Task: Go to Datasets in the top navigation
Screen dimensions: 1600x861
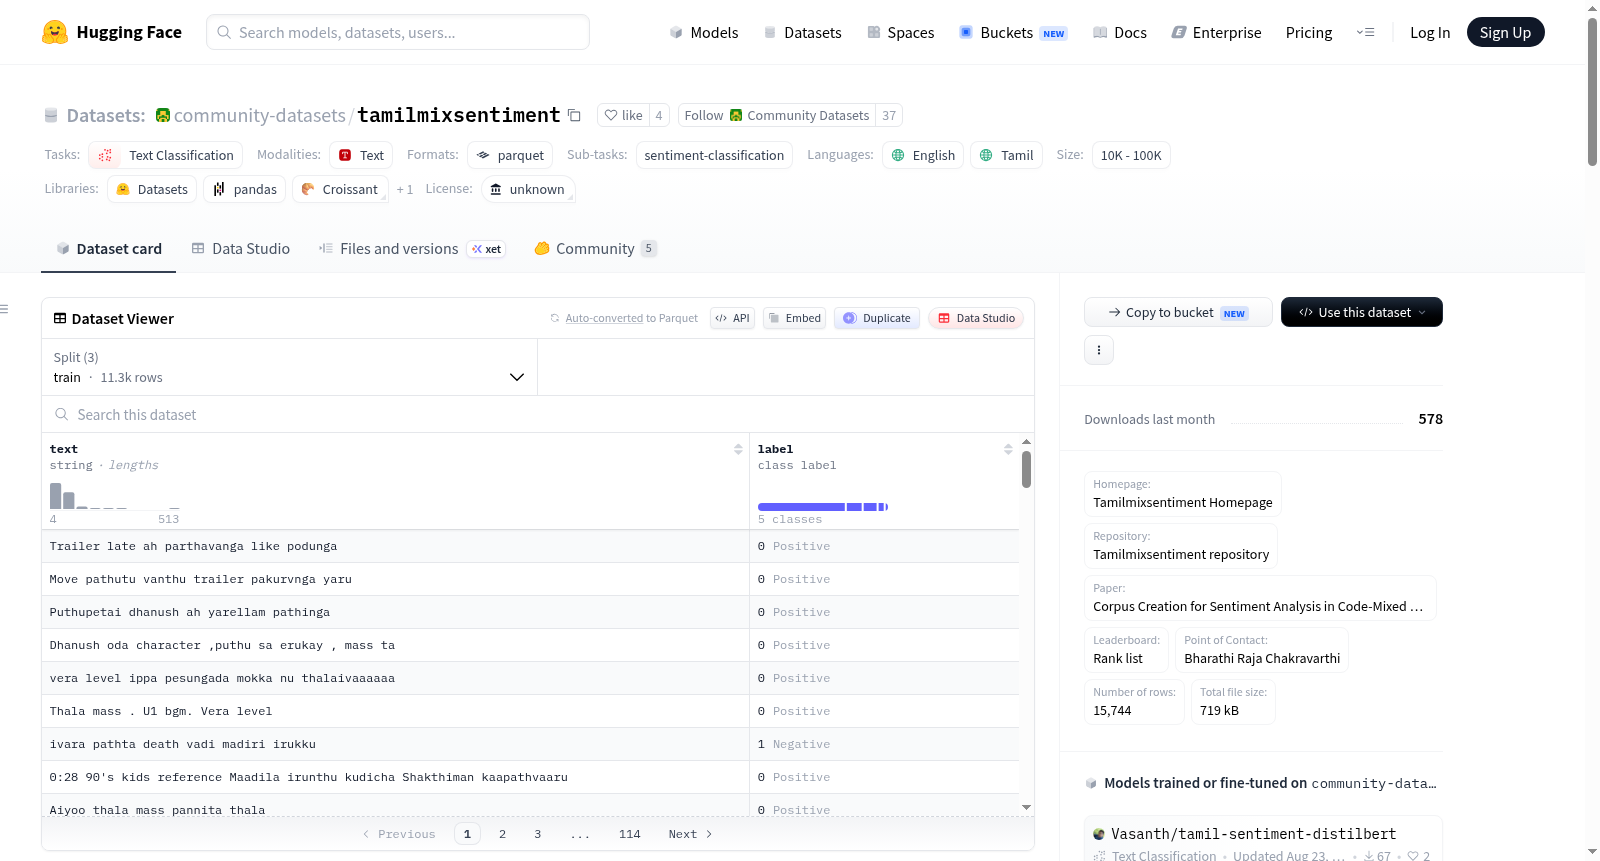Action: (x=802, y=32)
